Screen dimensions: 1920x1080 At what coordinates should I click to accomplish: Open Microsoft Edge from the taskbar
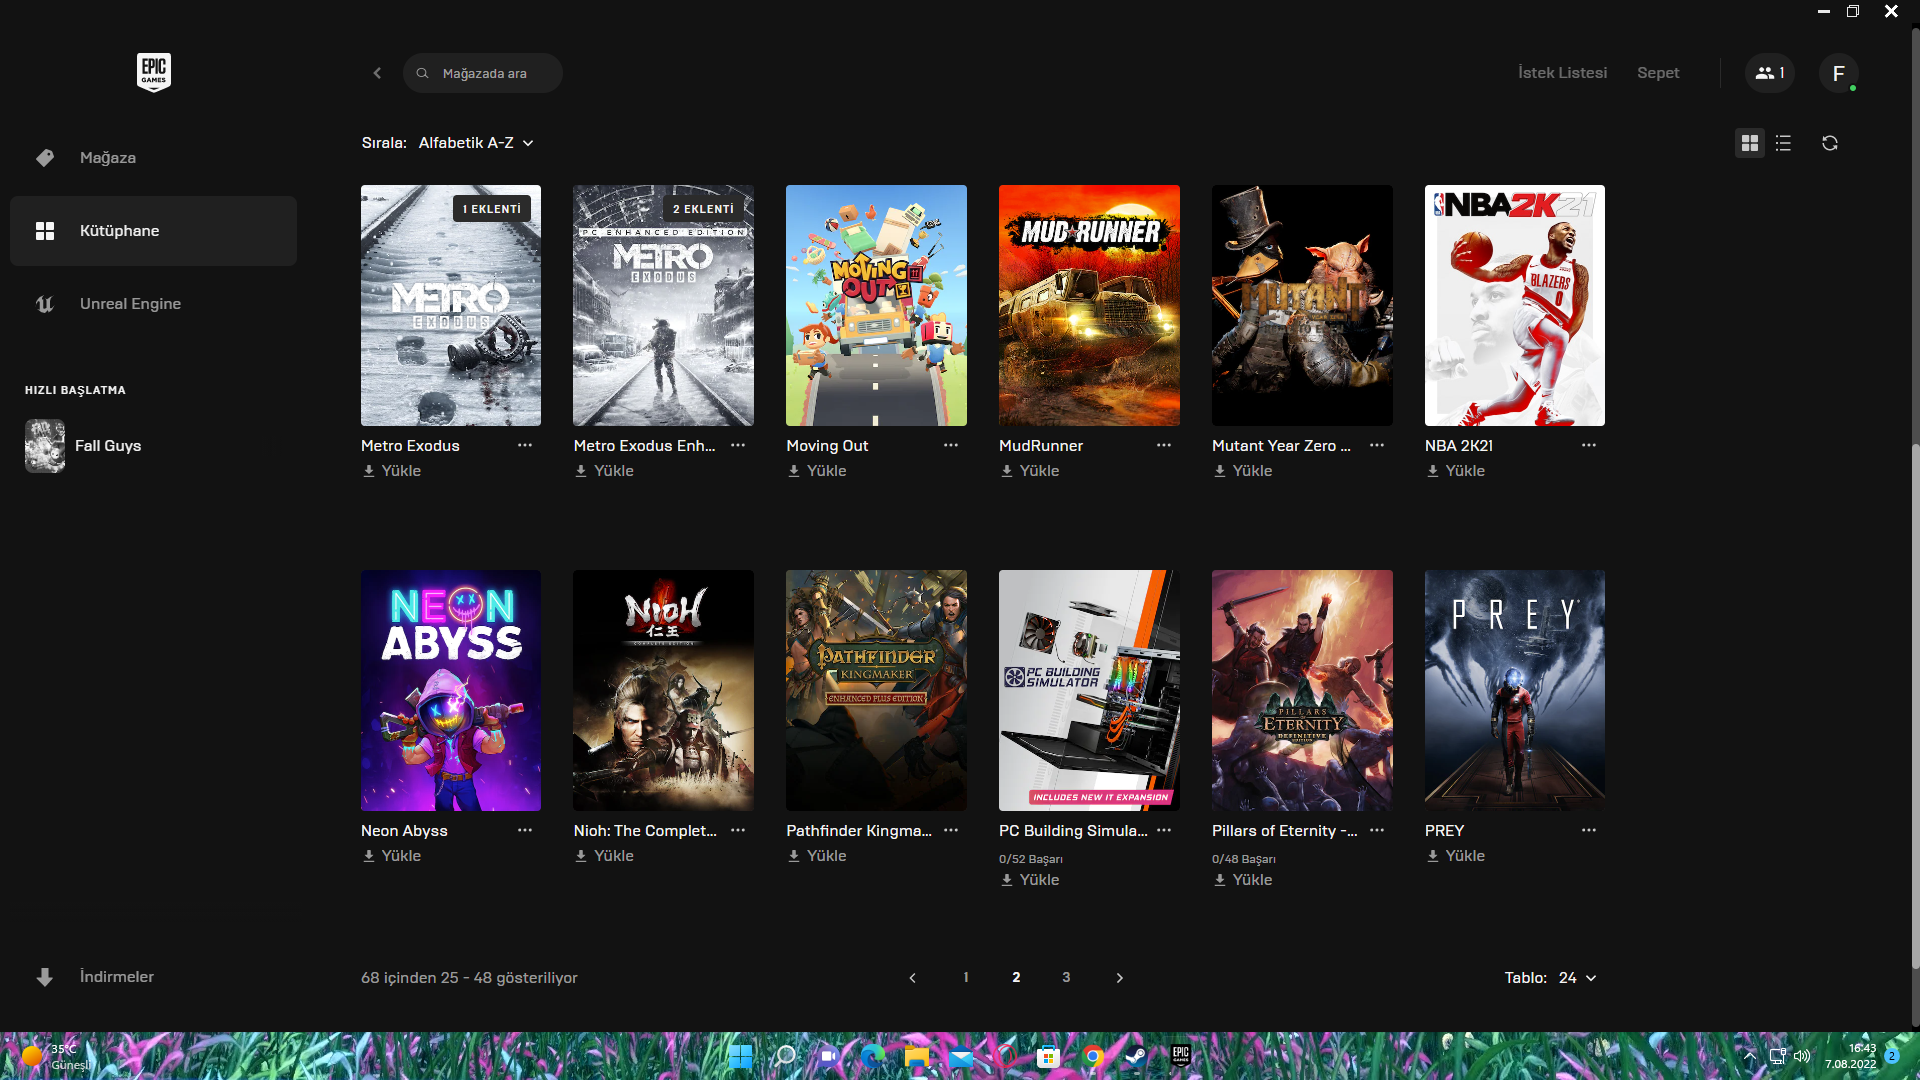pyautogui.click(x=873, y=1056)
